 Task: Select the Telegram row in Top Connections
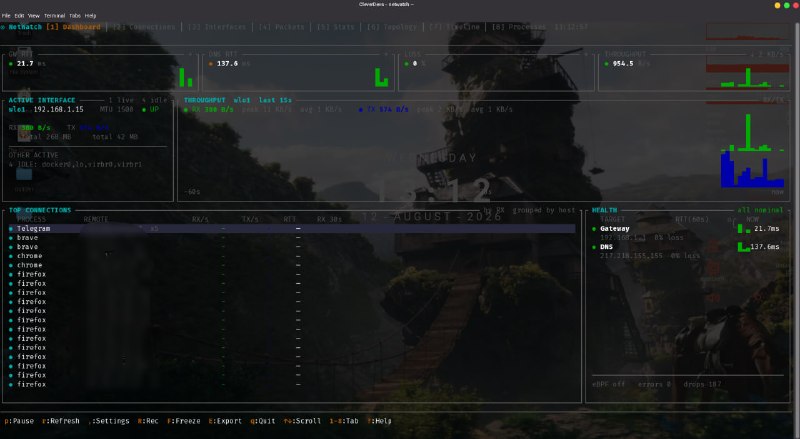[x=292, y=229]
